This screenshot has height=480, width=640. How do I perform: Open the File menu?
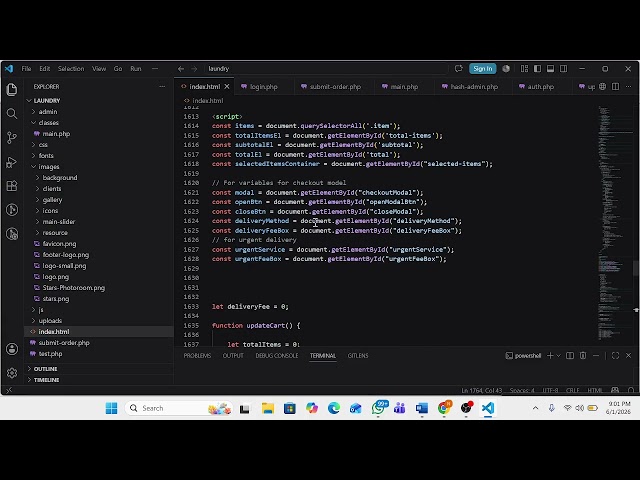click(26, 69)
